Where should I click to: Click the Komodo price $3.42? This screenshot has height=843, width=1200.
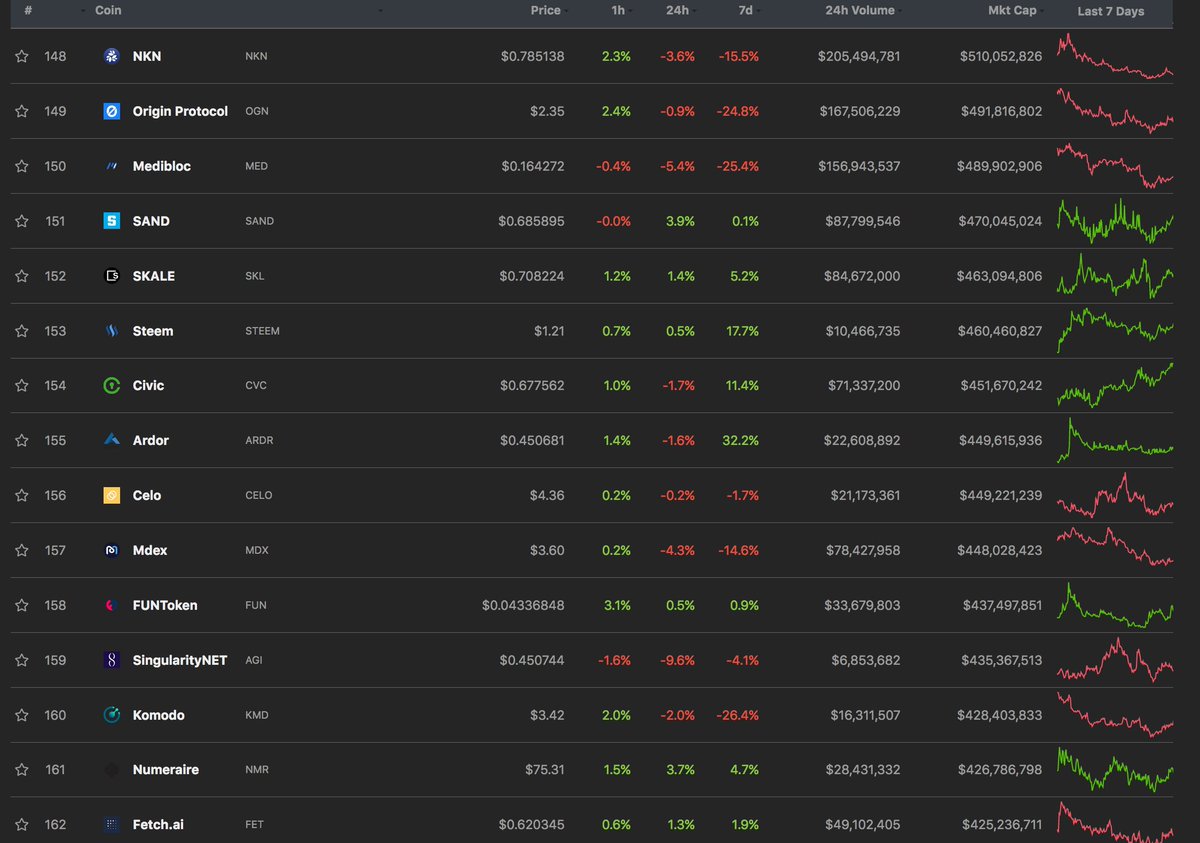(547, 715)
